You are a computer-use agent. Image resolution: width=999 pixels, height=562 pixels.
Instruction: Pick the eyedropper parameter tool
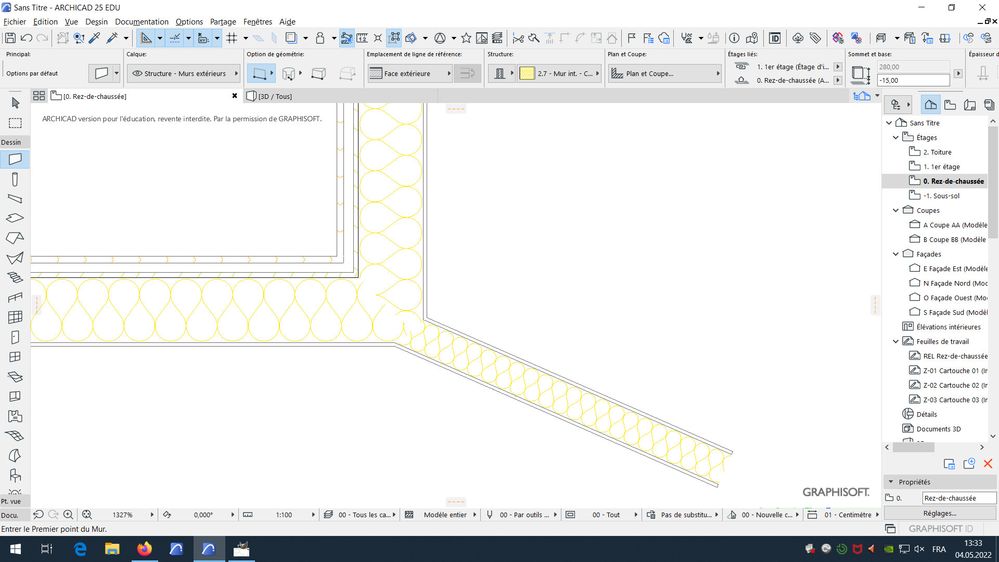94,38
